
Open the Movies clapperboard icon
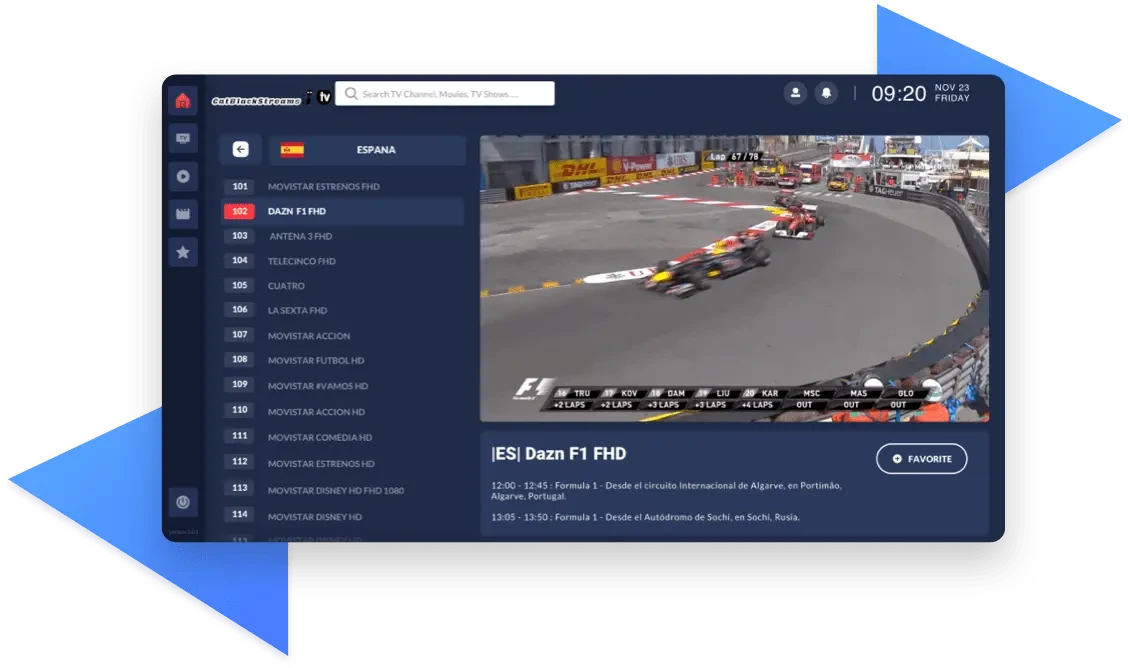coord(182,213)
